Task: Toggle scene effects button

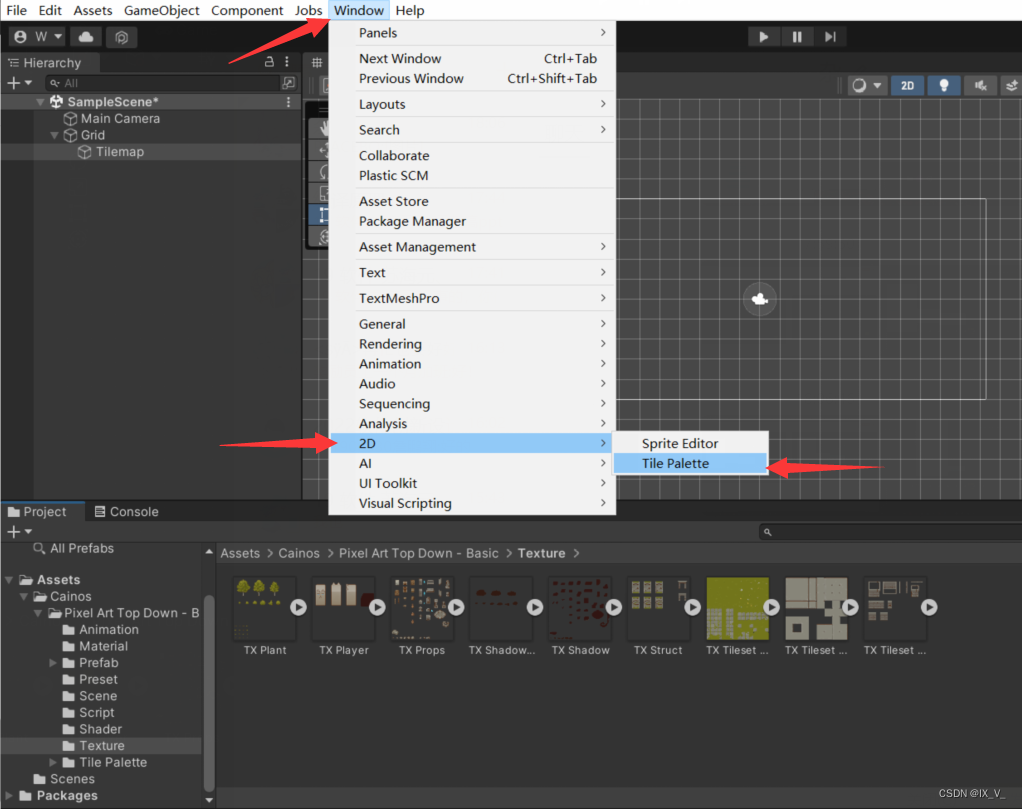Action: click(1012, 85)
